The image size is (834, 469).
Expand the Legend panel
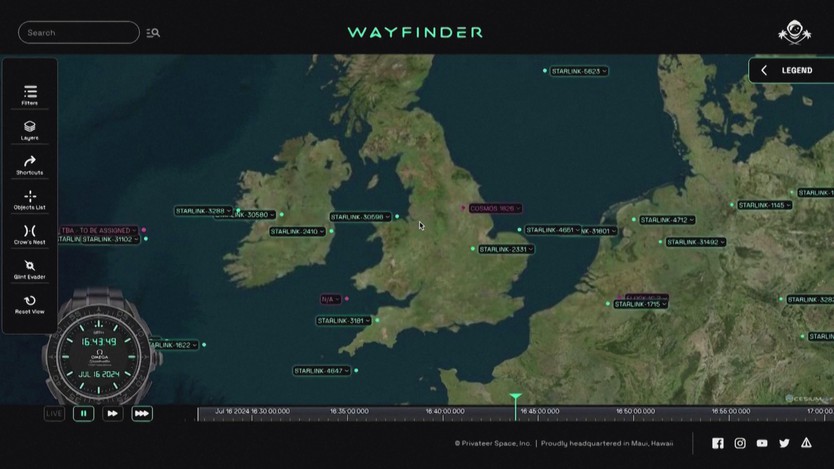click(x=789, y=70)
